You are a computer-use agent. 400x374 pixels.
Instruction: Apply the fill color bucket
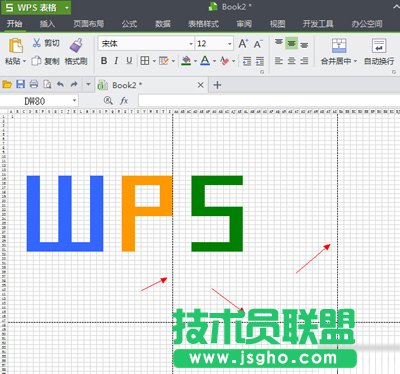tap(186, 61)
